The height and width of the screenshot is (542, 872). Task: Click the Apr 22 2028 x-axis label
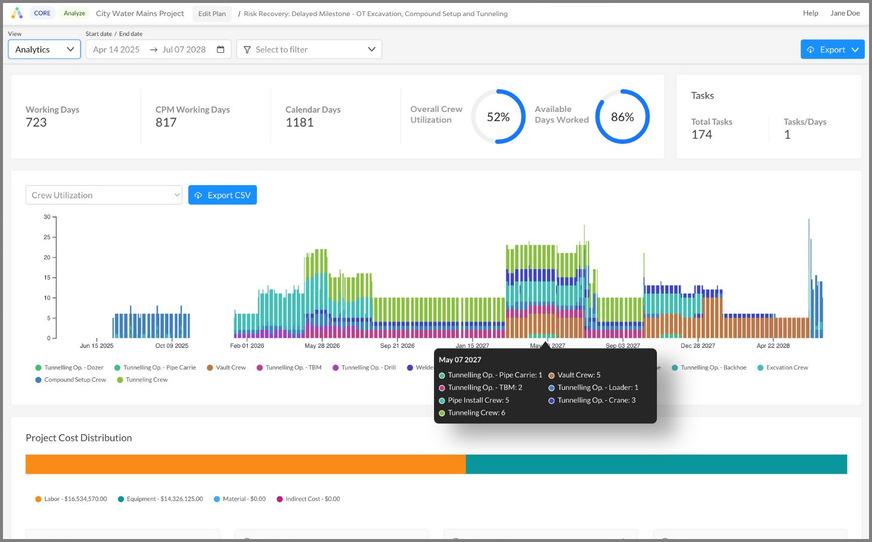click(x=773, y=346)
